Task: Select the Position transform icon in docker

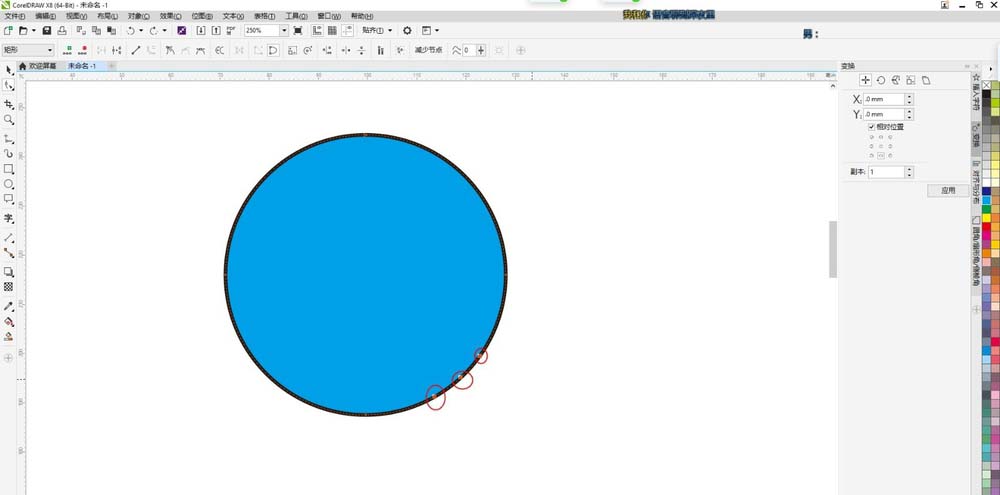Action: 865,80
